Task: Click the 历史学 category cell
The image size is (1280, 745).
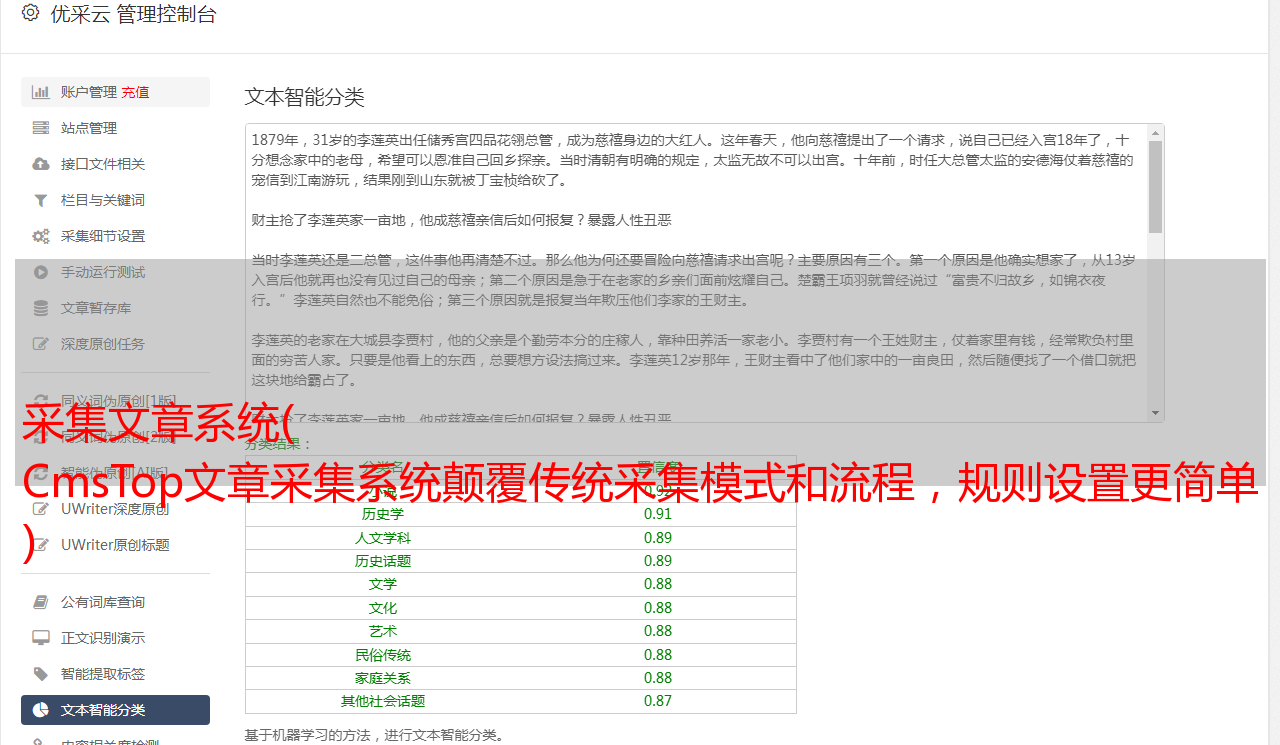Action: coord(383,514)
